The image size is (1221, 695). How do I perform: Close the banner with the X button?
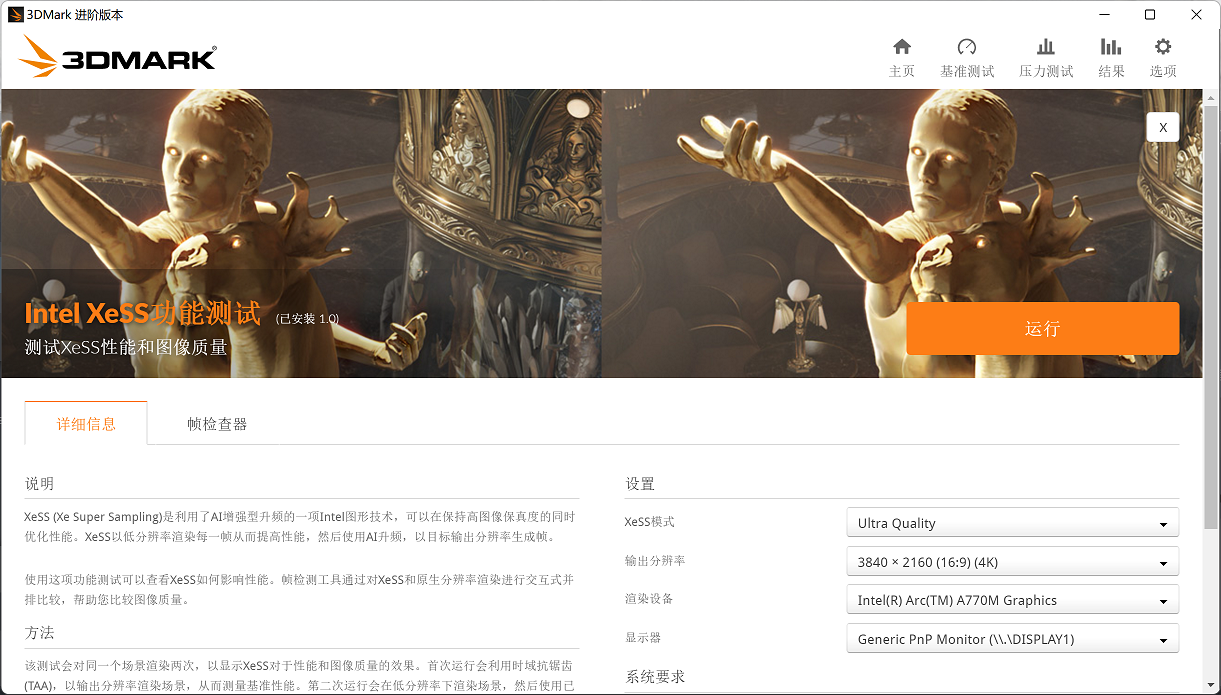(x=1162, y=127)
